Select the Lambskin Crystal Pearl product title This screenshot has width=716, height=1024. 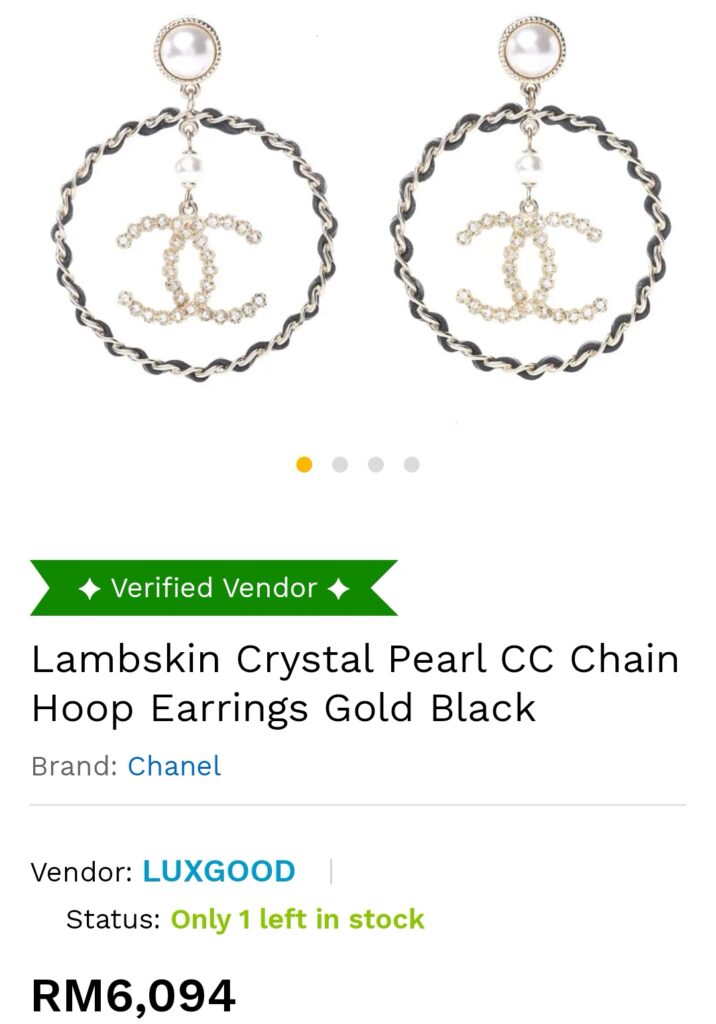tap(355, 683)
